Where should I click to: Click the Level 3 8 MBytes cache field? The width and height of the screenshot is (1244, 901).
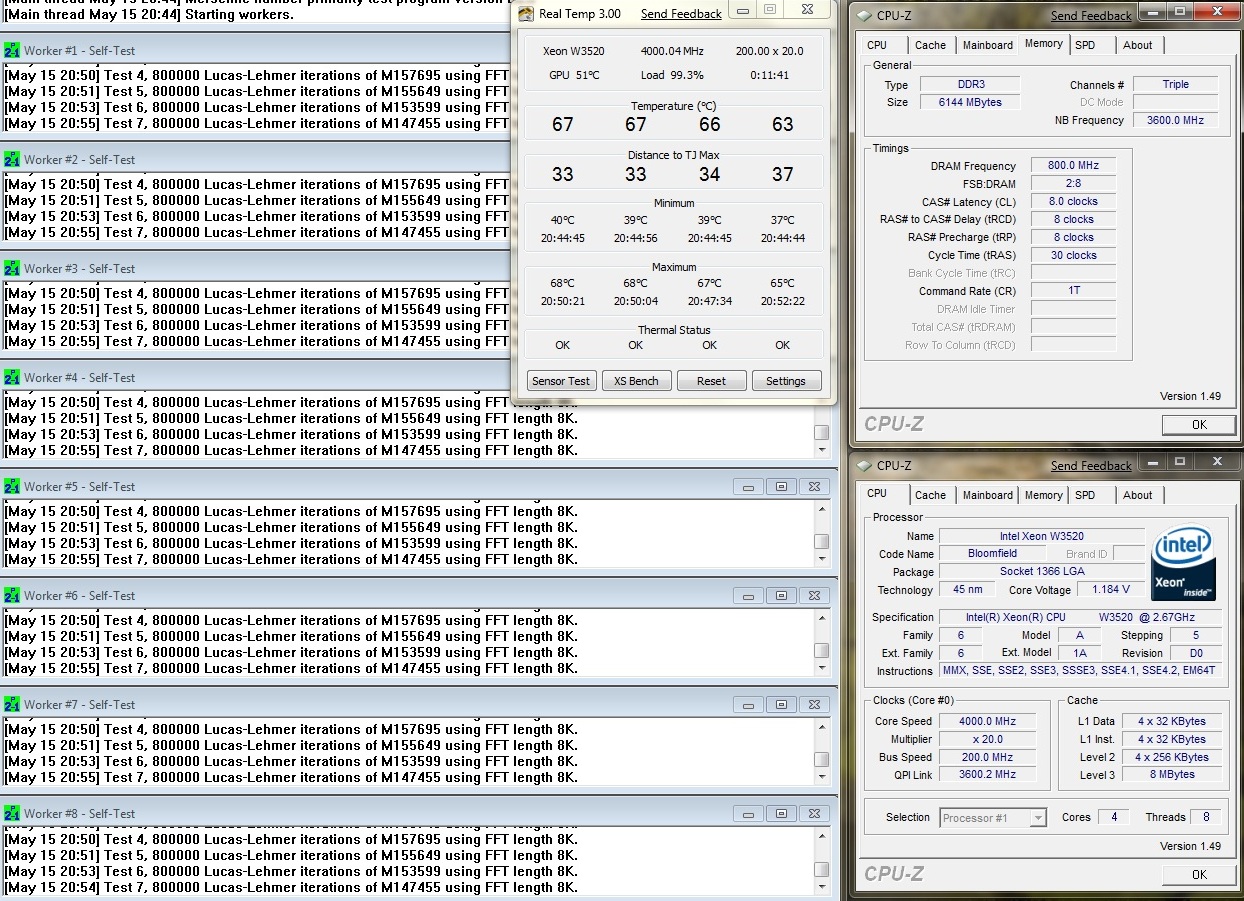[1170, 775]
